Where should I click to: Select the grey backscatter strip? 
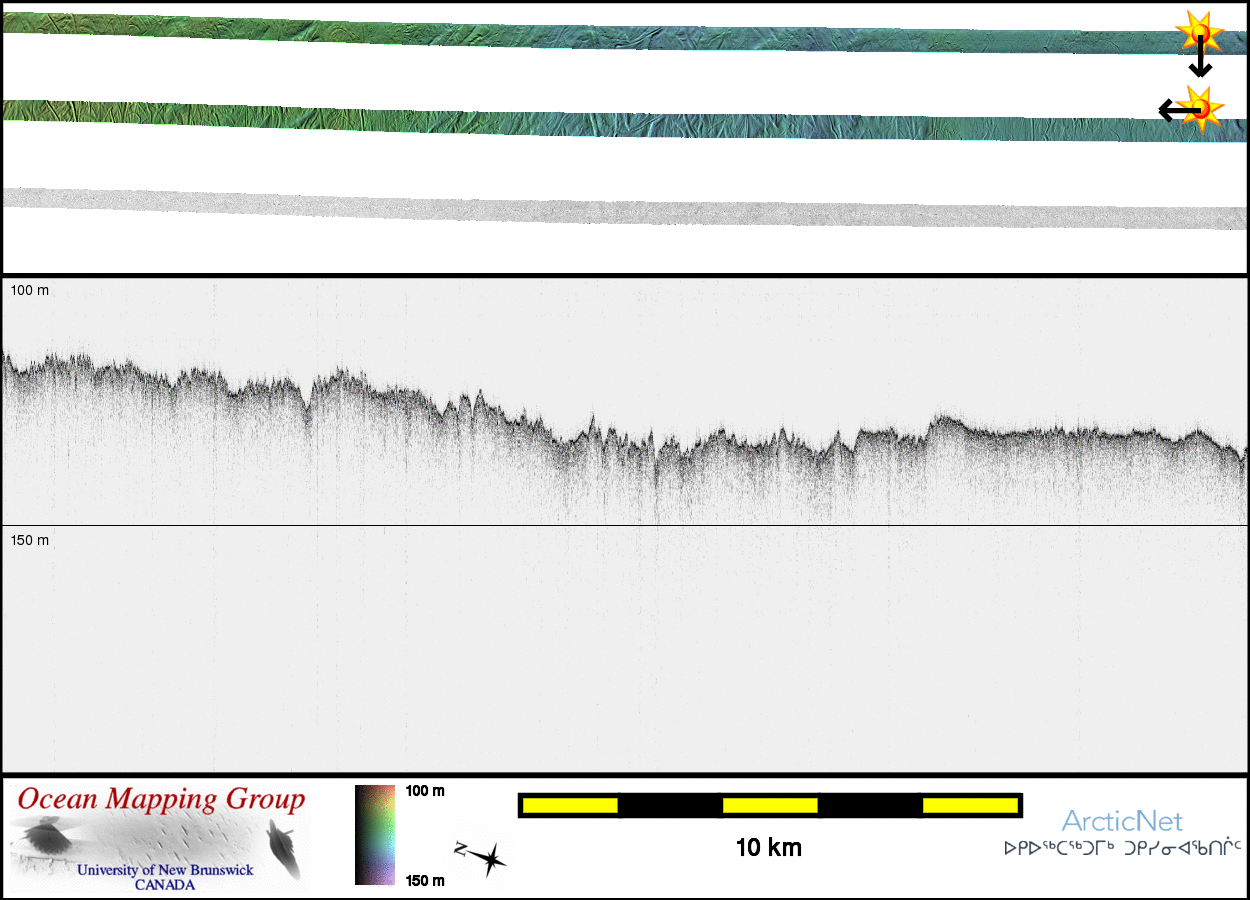600,207
